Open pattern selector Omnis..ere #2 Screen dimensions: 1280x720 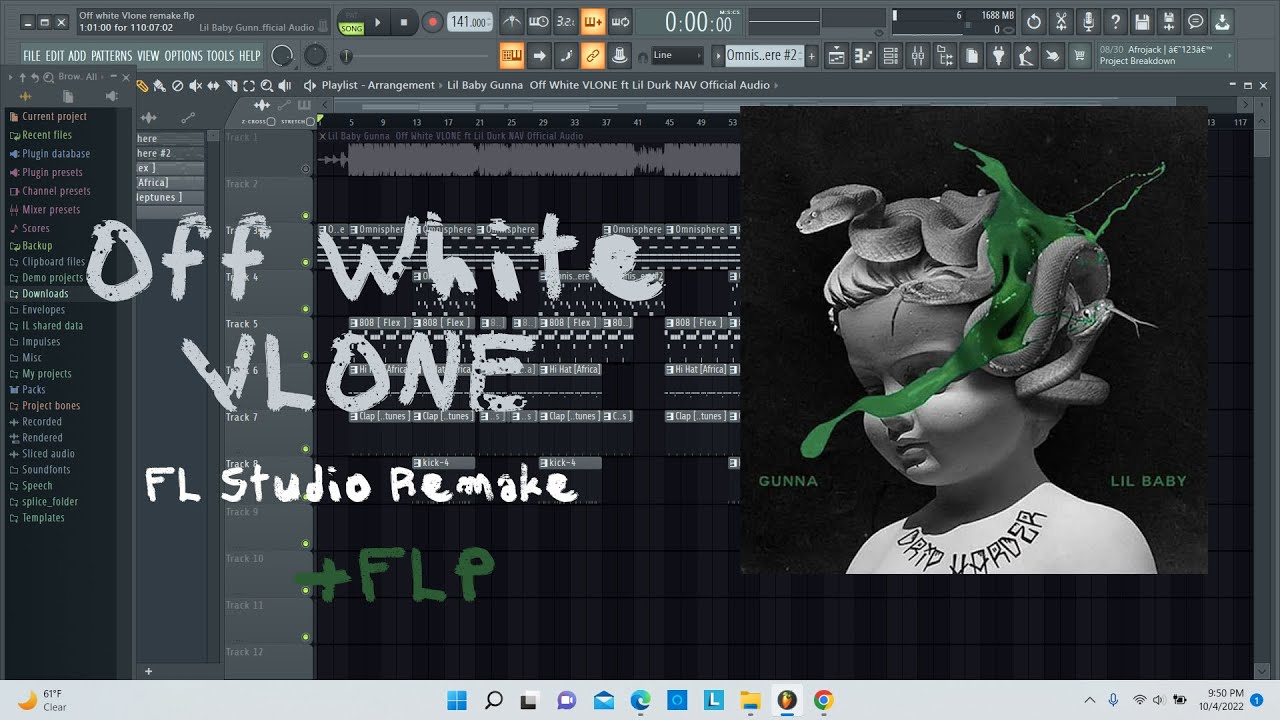click(x=762, y=55)
